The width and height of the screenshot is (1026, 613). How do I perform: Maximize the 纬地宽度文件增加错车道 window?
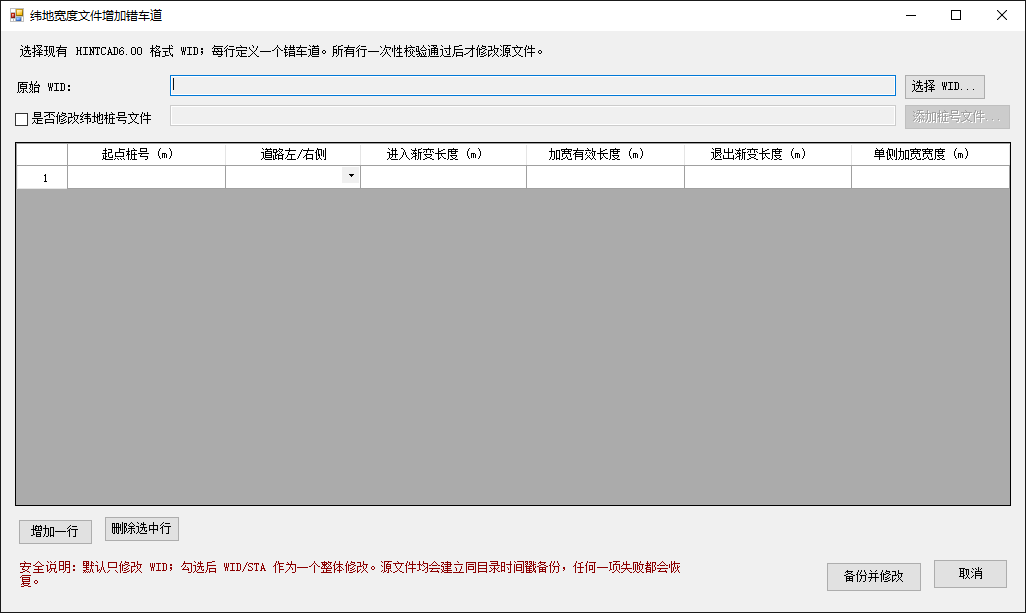click(x=956, y=15)
